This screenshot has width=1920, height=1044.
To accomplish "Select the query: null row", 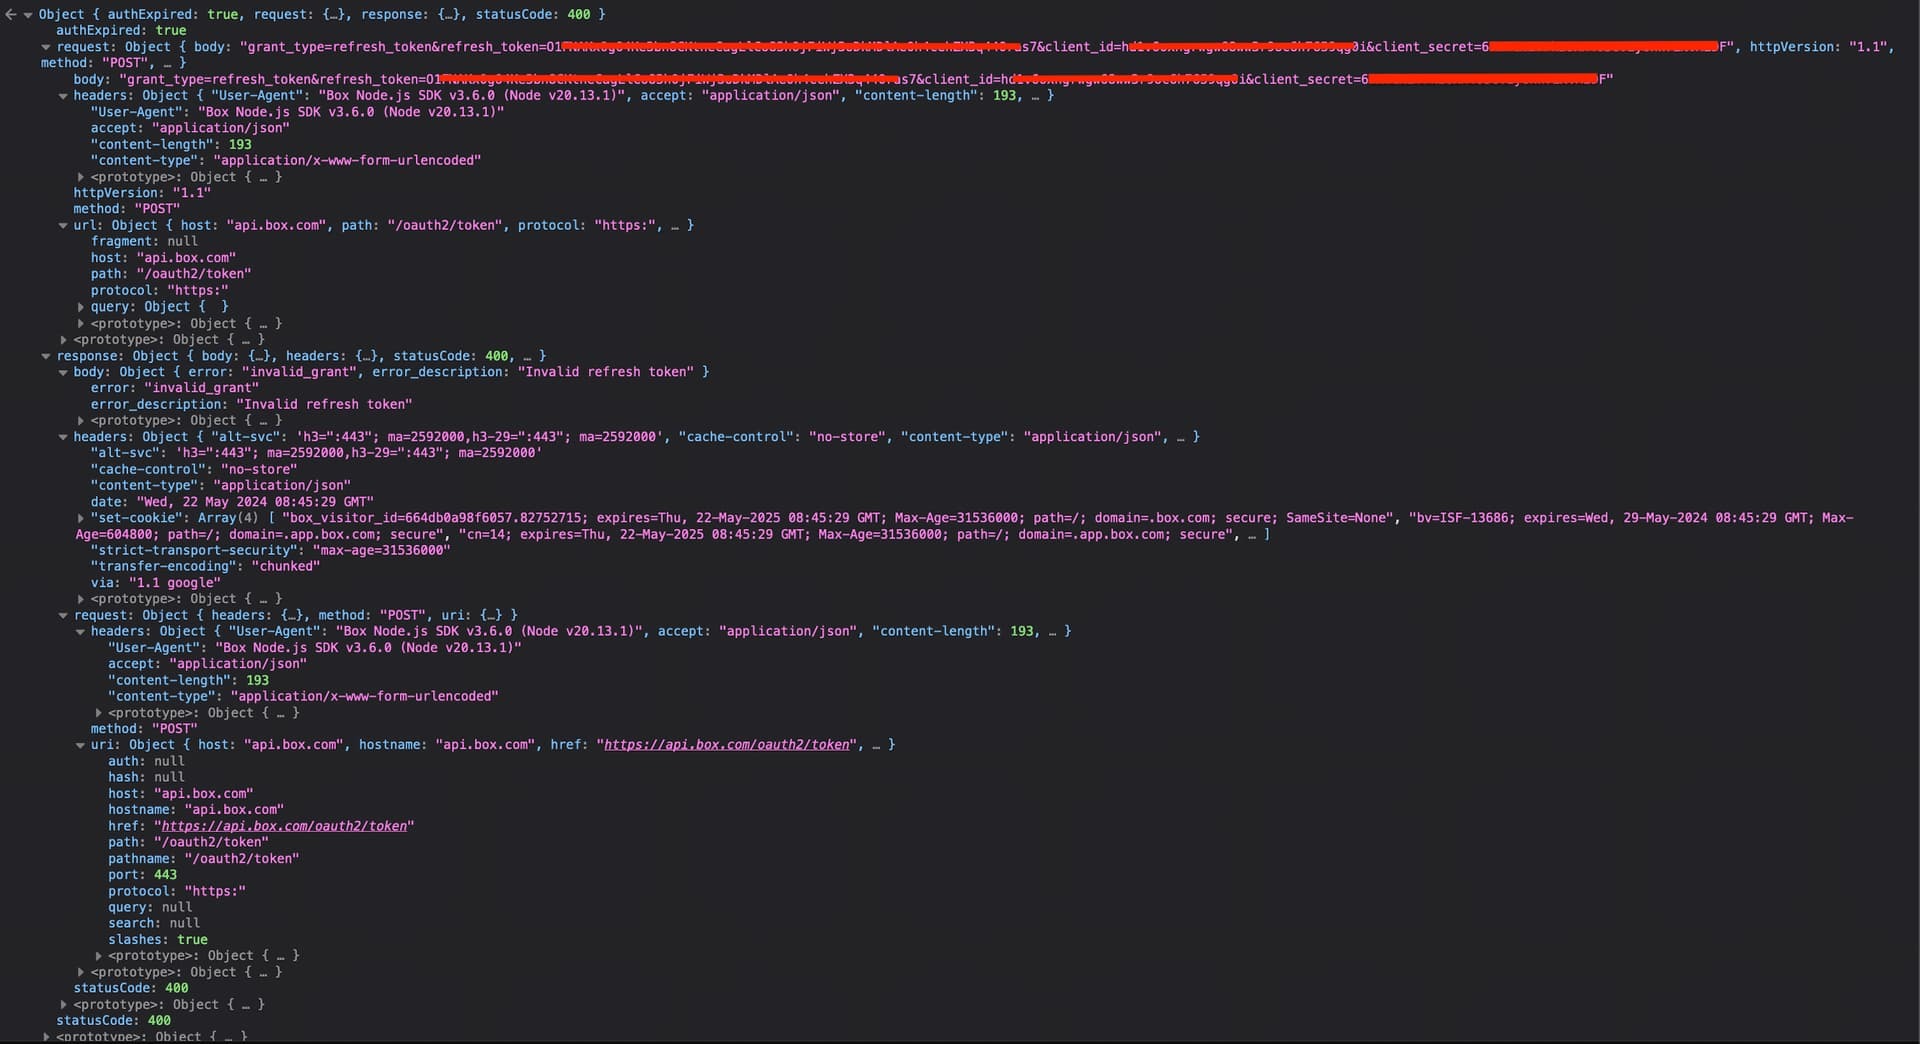I will [150, 908].
